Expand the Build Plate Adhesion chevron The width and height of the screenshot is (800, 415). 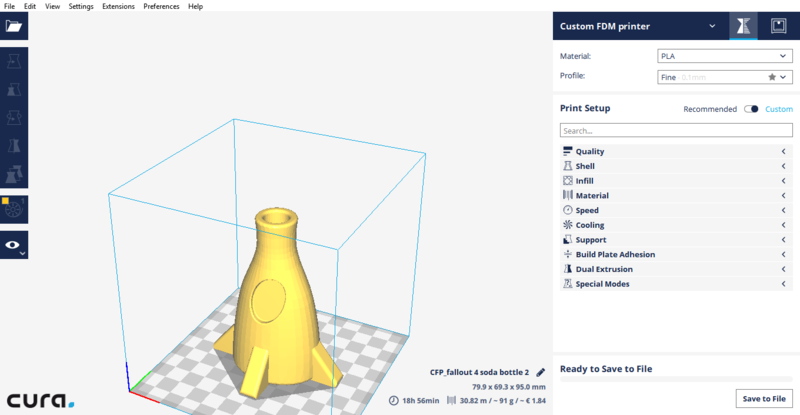click(783, 254)
